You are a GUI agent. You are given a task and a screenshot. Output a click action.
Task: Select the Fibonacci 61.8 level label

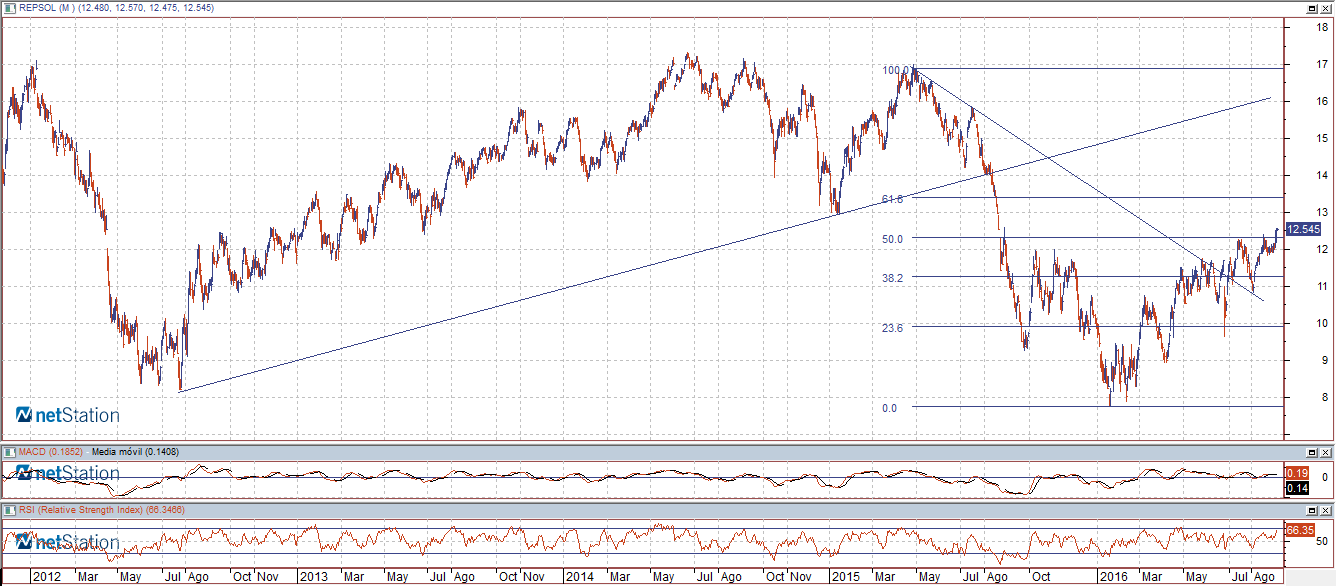click(892, 199)
